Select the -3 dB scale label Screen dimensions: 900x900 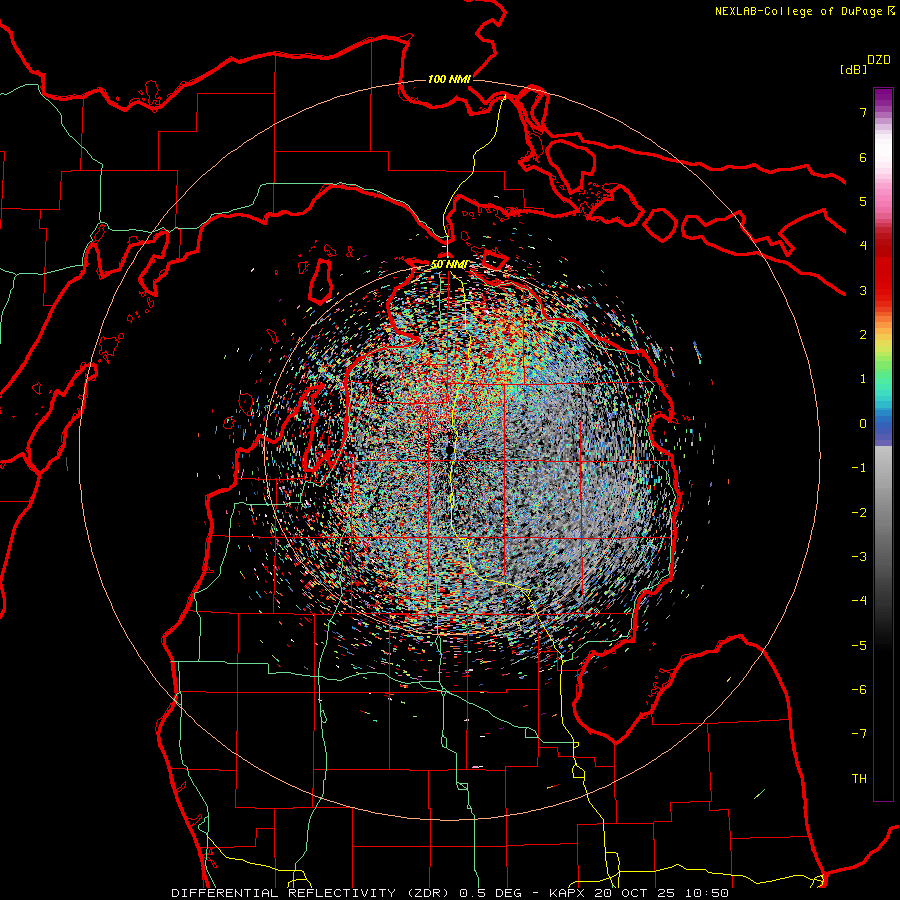[x=859, y=557]
